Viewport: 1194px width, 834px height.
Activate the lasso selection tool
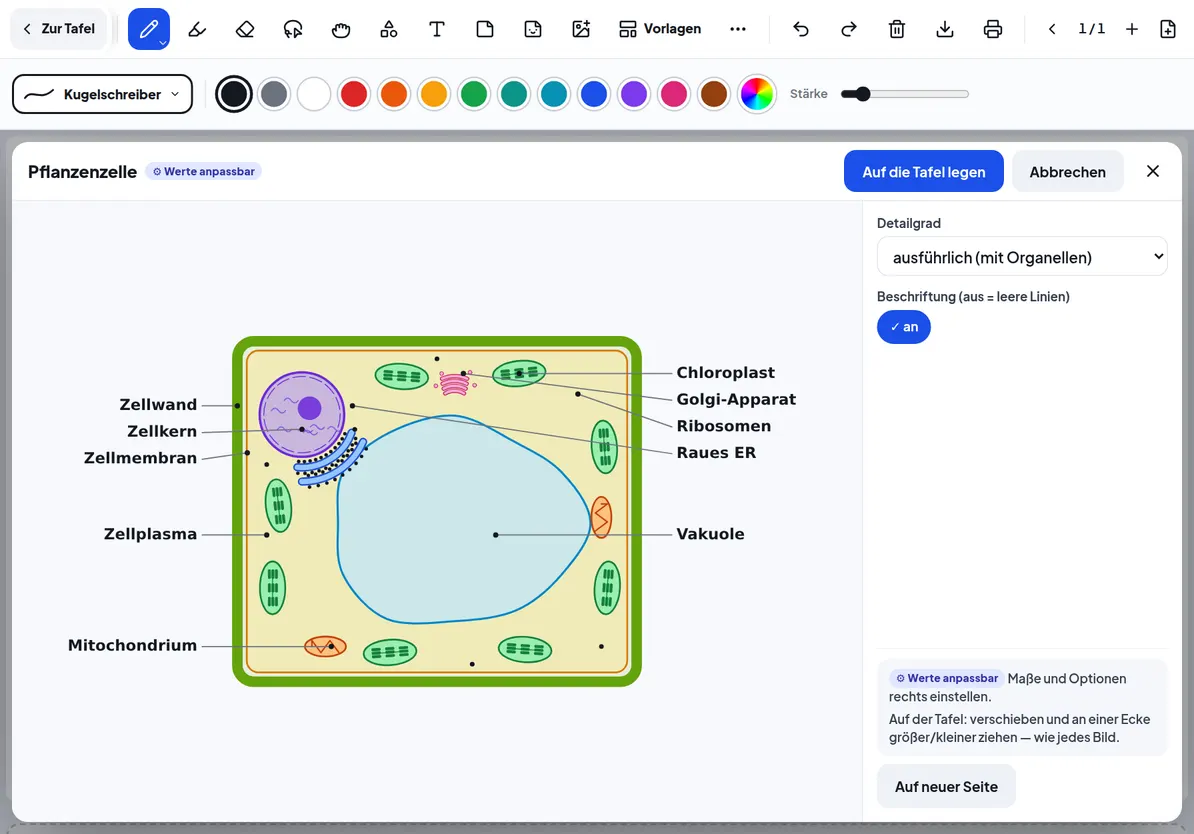[293, 29]
